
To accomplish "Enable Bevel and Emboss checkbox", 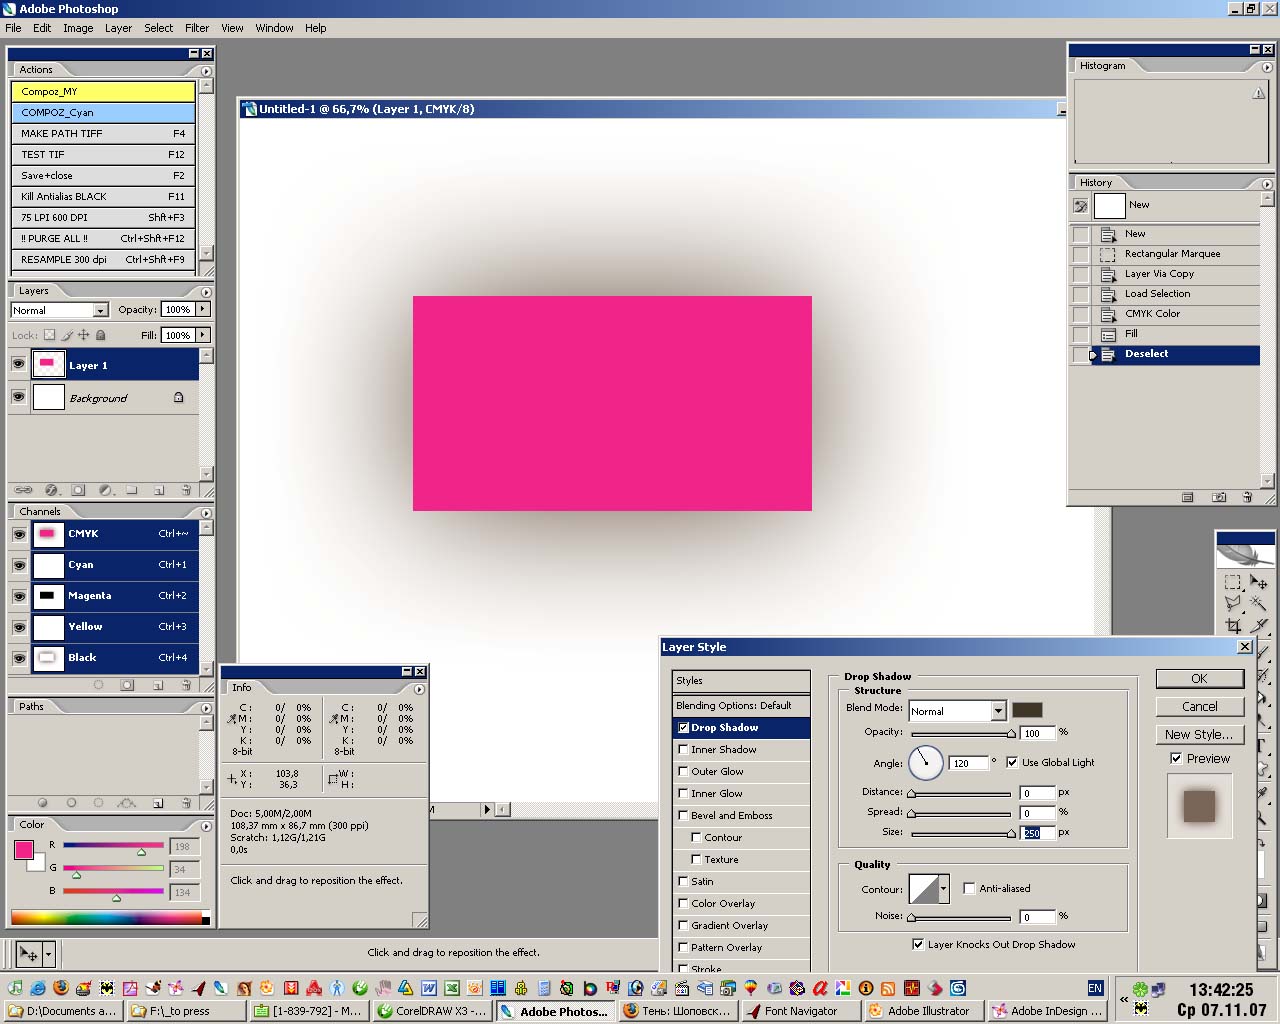I will click(683, 815).
